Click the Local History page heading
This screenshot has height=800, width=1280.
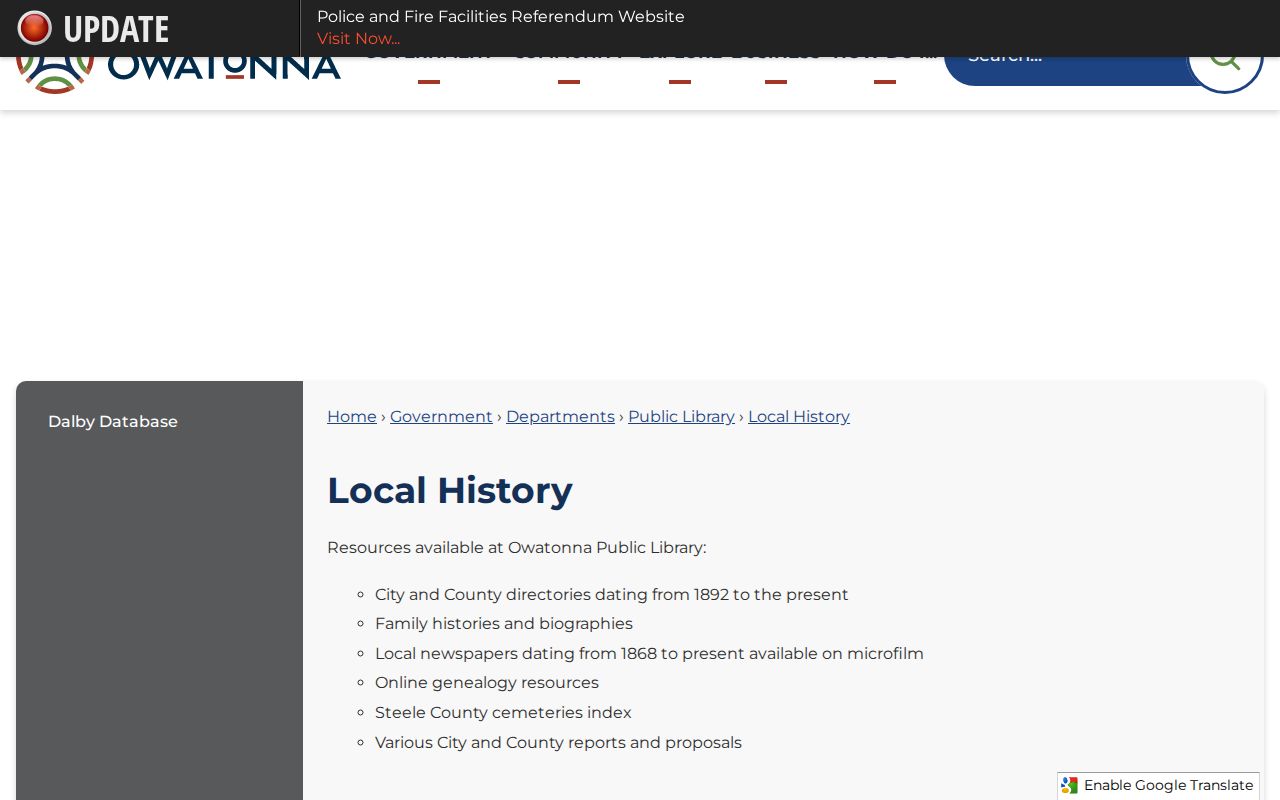[450, 490]
